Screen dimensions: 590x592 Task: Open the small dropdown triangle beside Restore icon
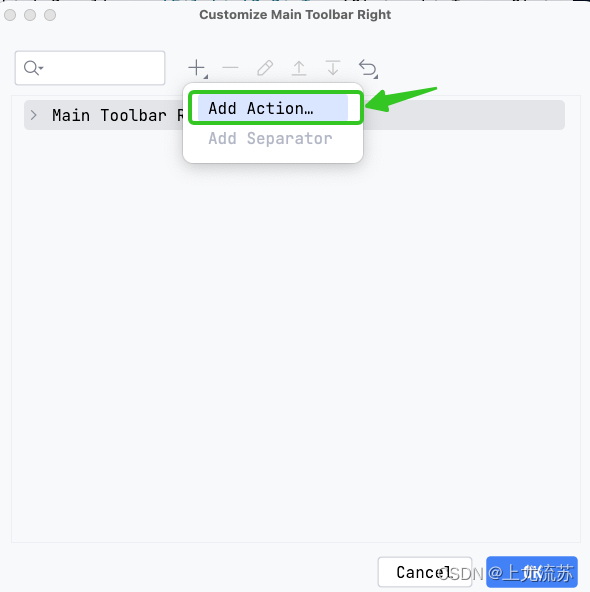(x=376, y=77)
